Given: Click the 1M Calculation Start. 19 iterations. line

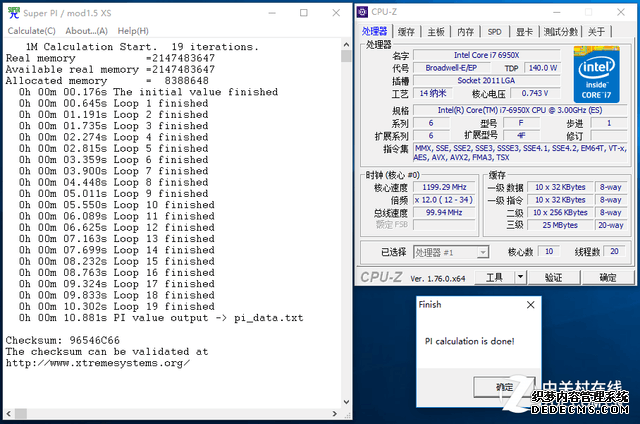Looking at the screenshot, I should pyautogui.click(x=142, y=47).
